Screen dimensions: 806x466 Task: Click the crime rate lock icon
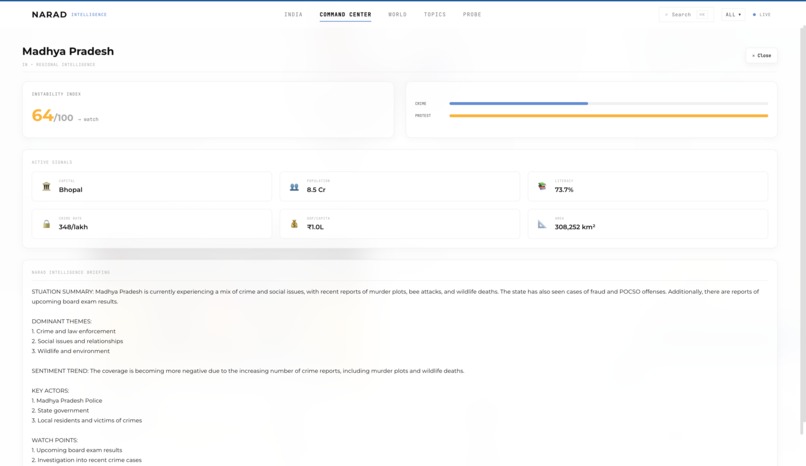46,224
